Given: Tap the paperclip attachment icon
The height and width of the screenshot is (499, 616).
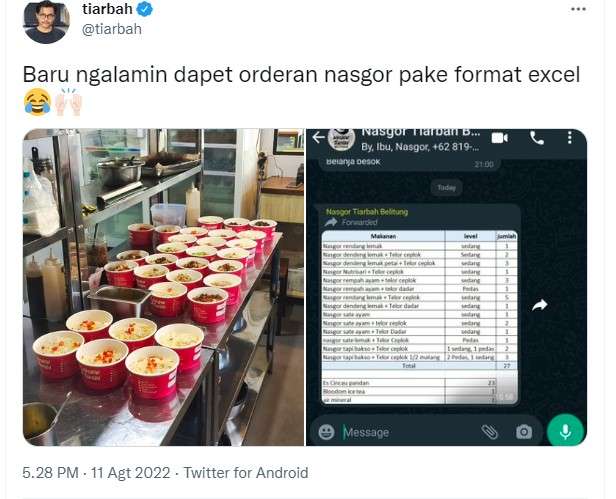Looking at the screenshot, I should pyautogui.click(x=490, y=432).
